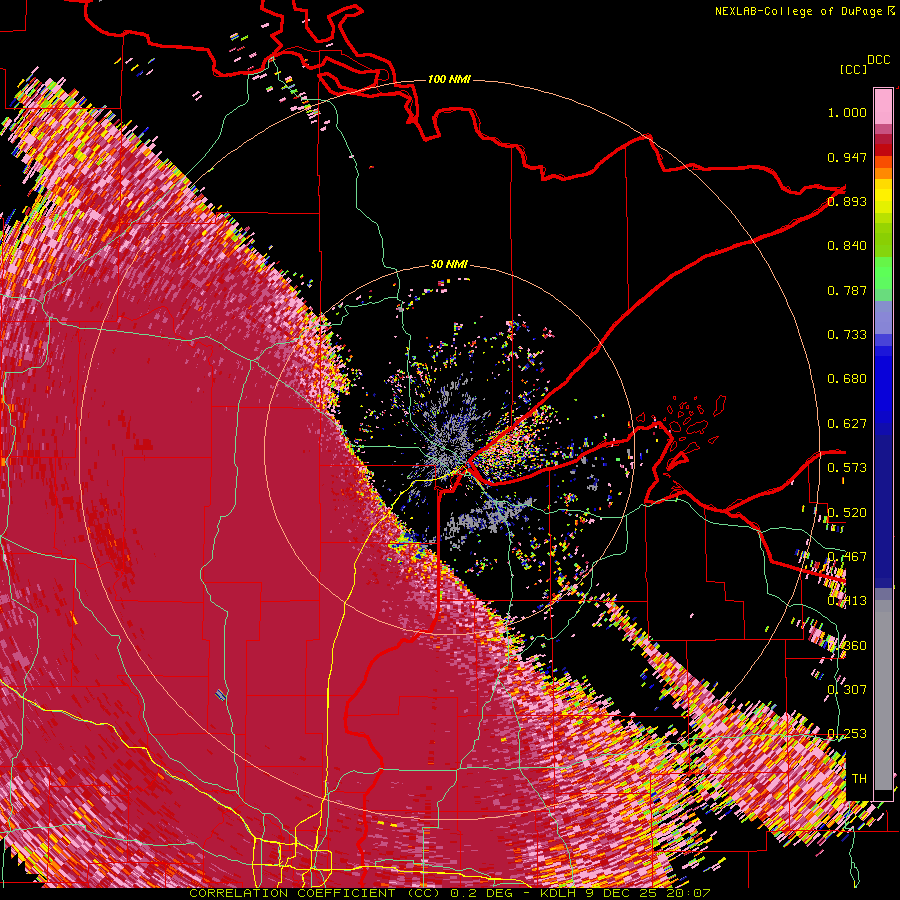Click the 0.893 color scale value
Viewport: 900px width, 900px height.
coord(847,201)
